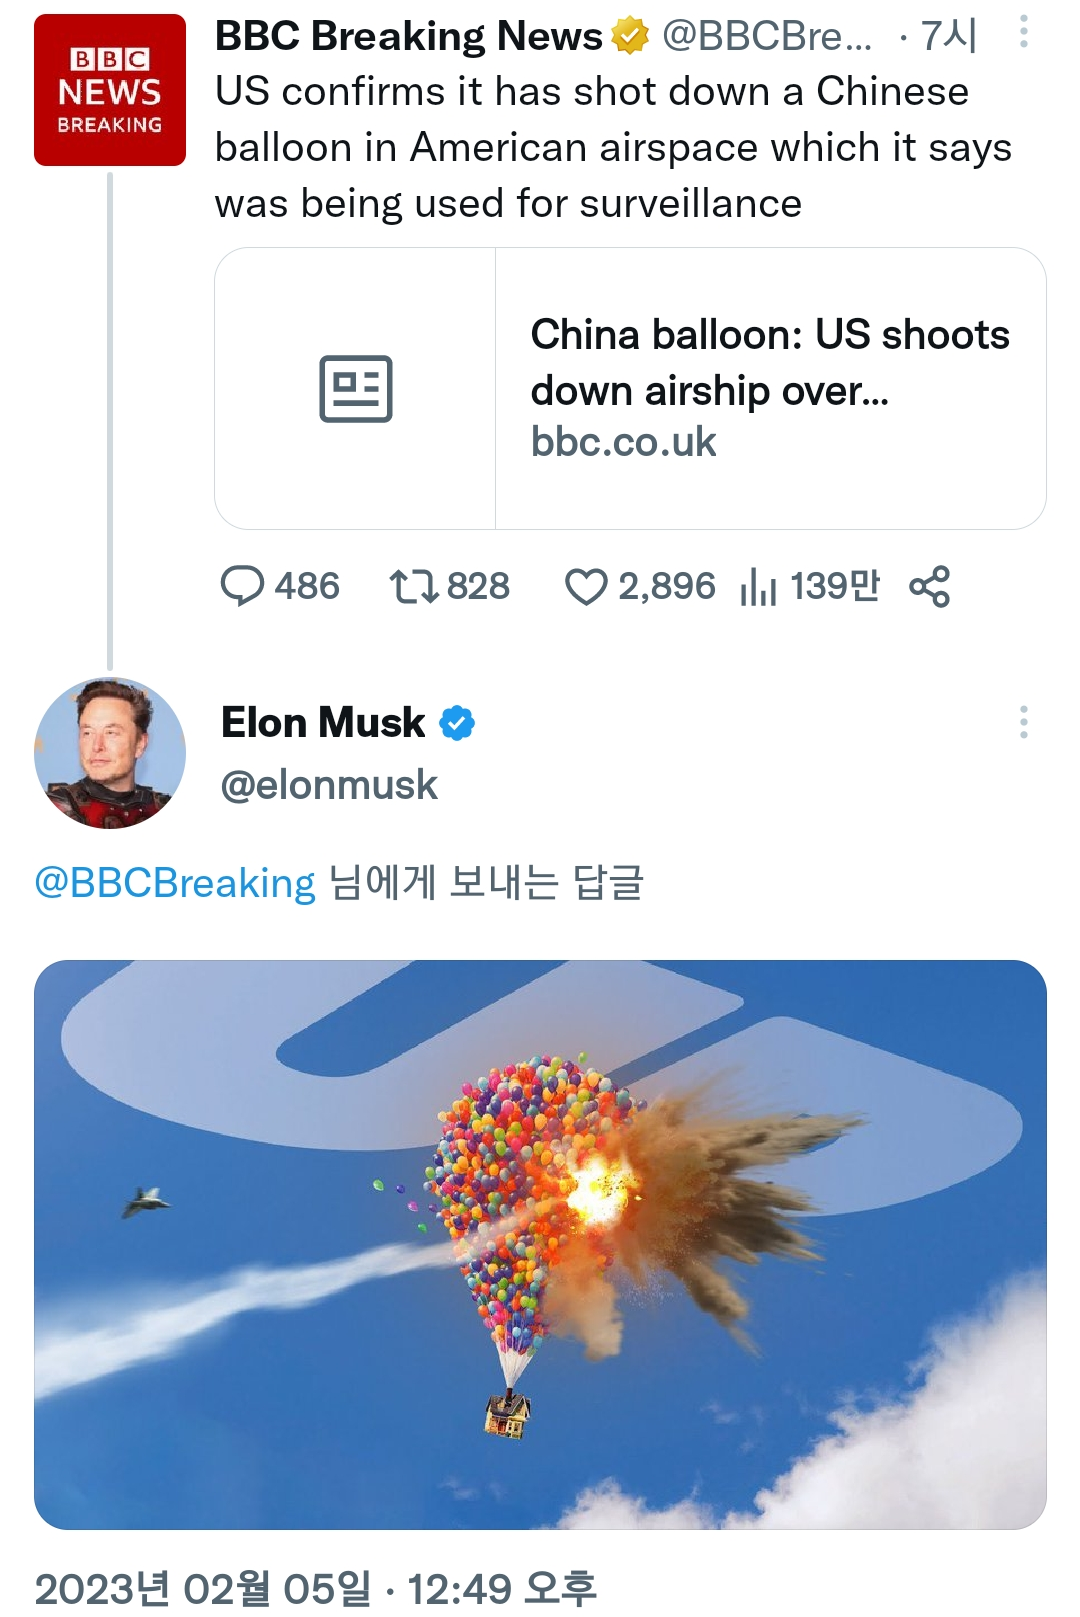View tweet analytics bar chart icon
Screen dimensions: 1080x1617
coord(758,586)
